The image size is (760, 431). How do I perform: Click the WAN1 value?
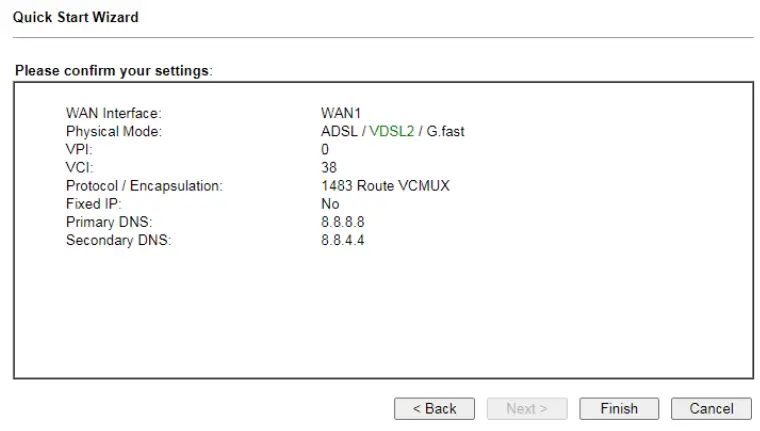pos(340,113)
